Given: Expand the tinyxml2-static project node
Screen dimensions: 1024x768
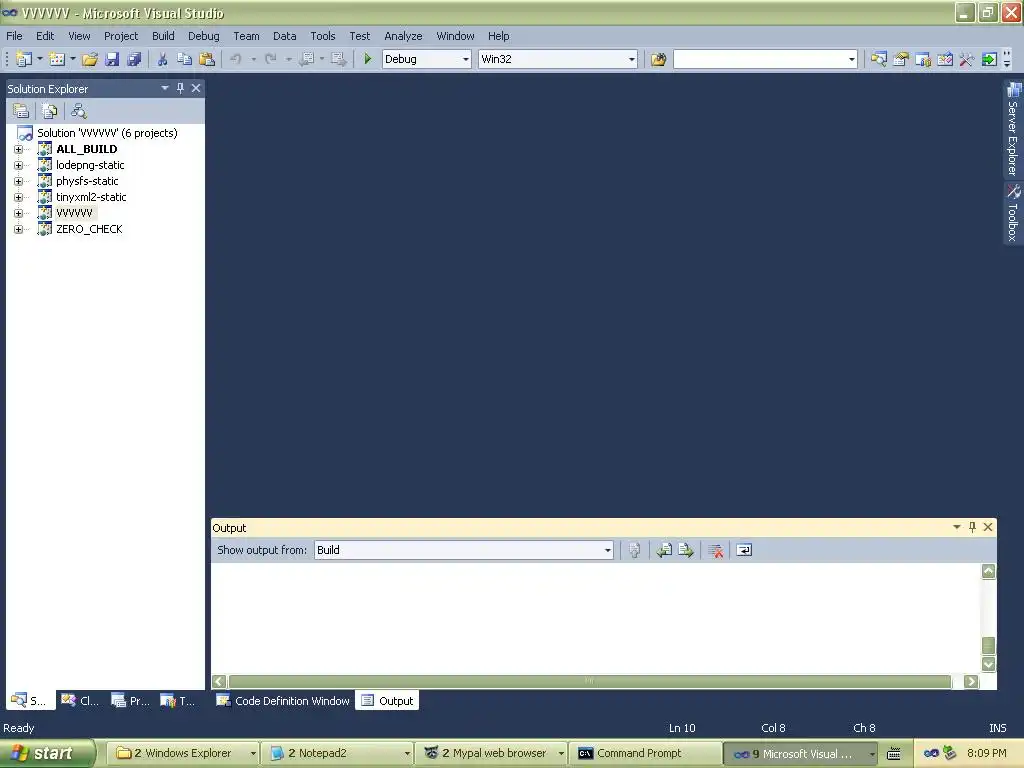Looking at the screenshot, I should pyautogui.click(x=18, y=197).
